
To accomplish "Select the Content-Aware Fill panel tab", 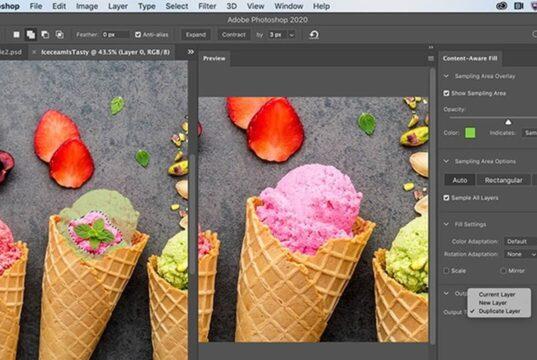I will 470,59.
